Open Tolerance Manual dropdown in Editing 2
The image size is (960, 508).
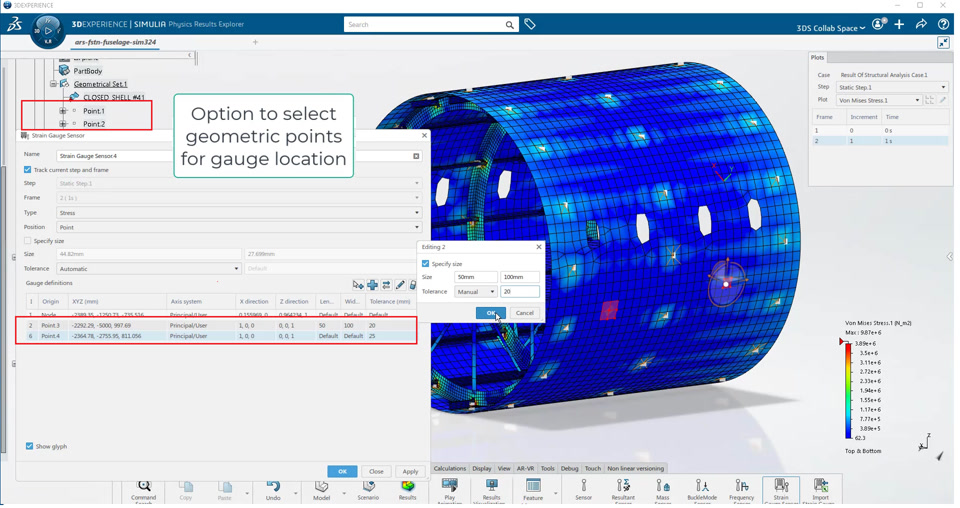476,292
